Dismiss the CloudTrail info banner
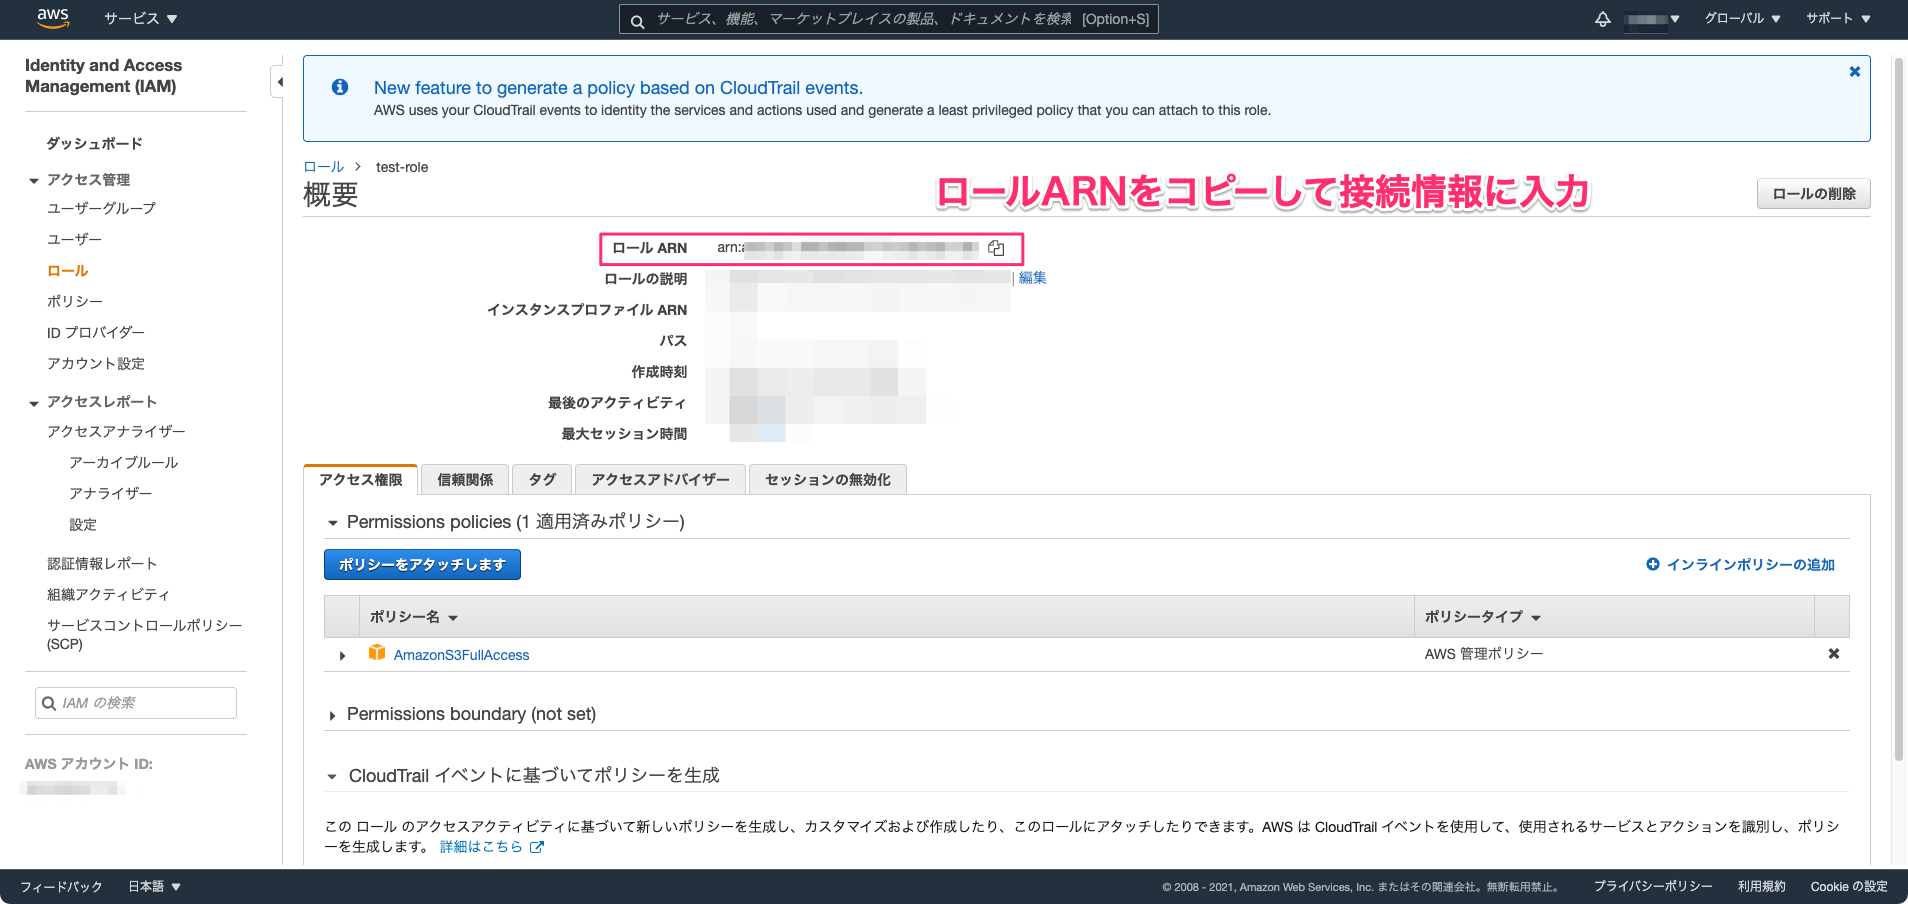 click(1854, 71)
